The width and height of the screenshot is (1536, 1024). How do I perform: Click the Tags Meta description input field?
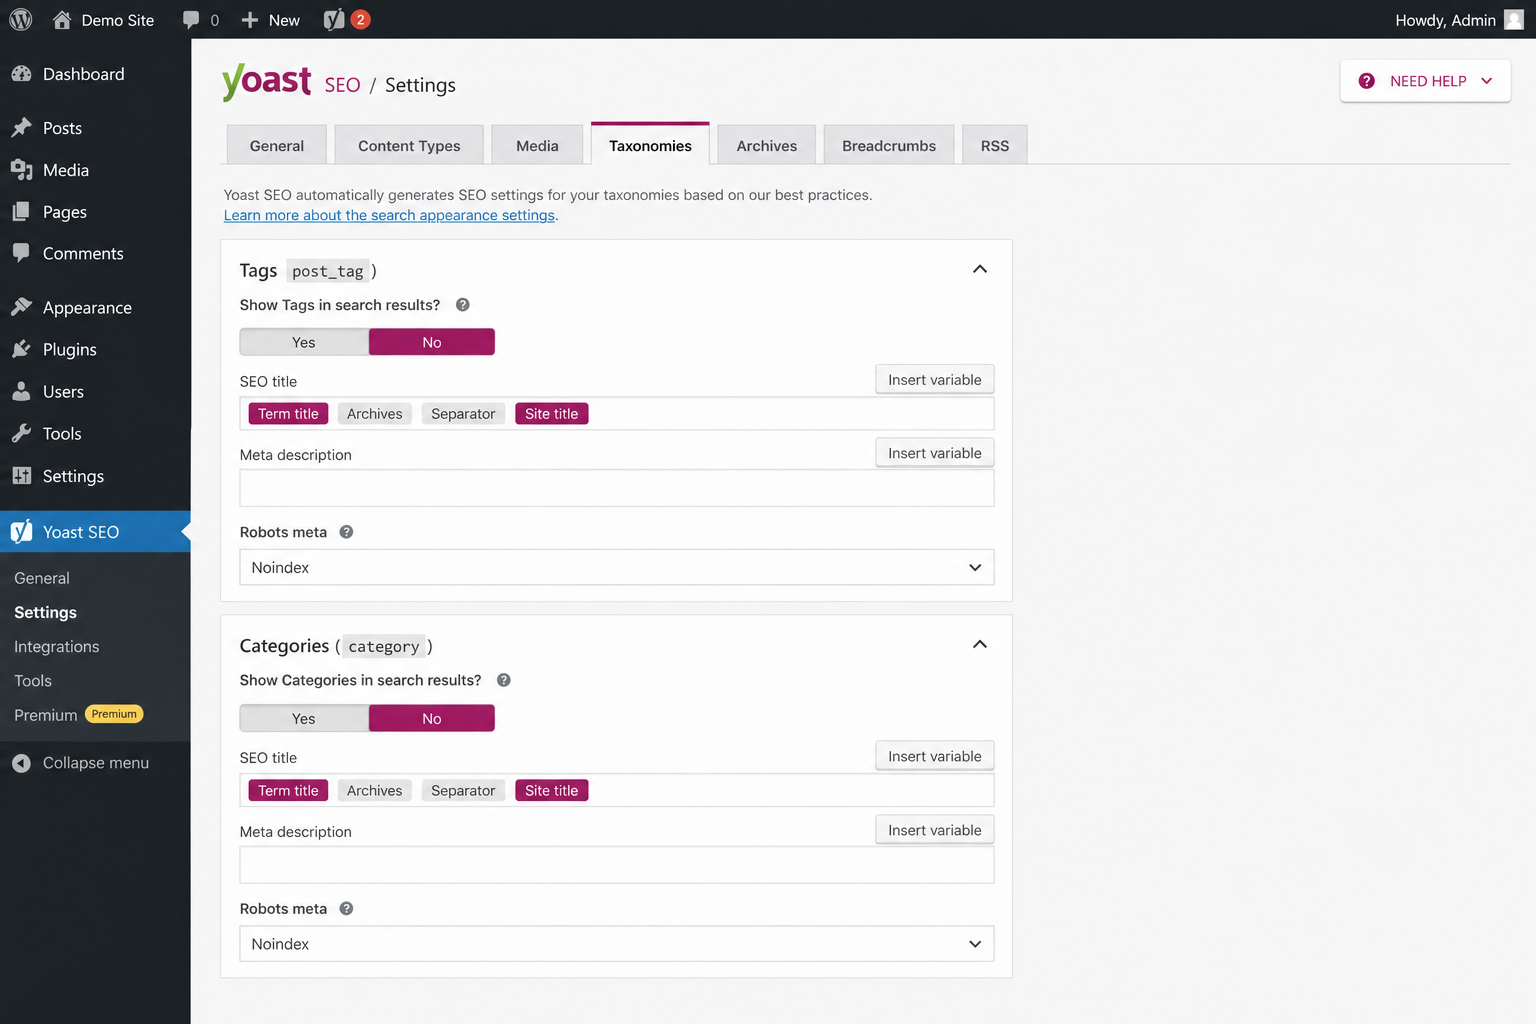[x=617, y=488]
